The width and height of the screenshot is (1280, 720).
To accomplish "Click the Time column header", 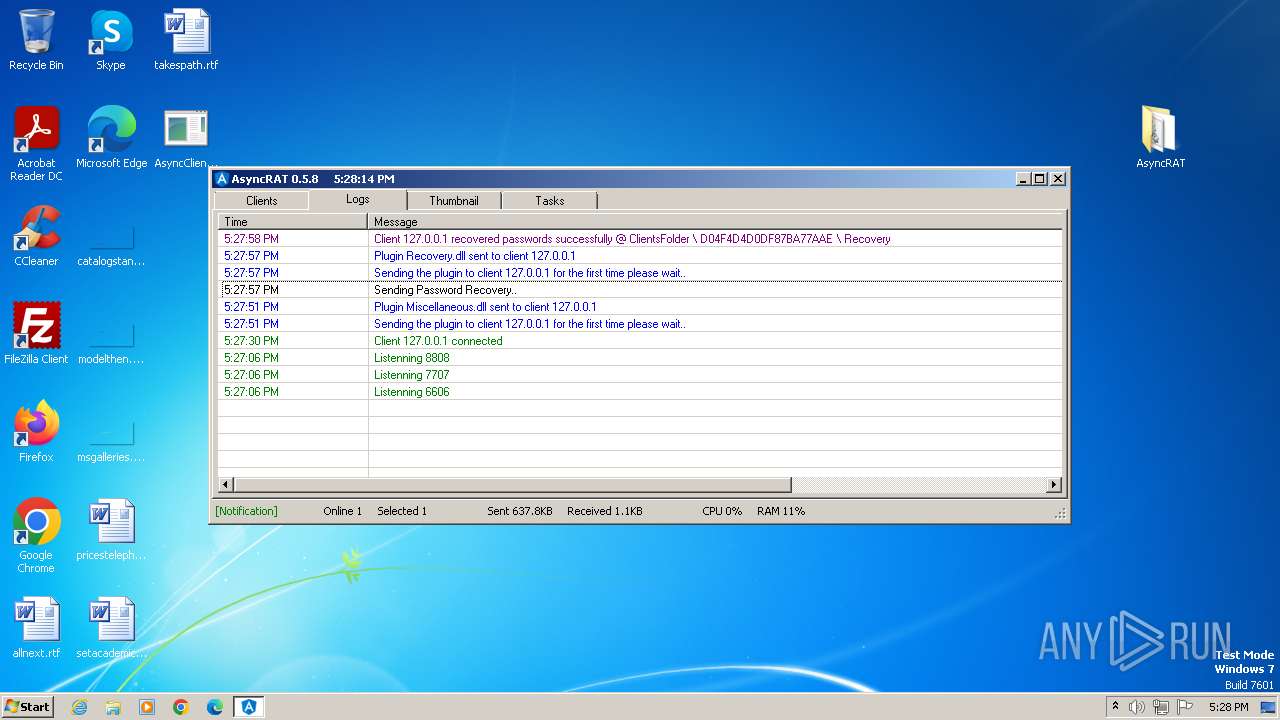I will pos(293,221).
